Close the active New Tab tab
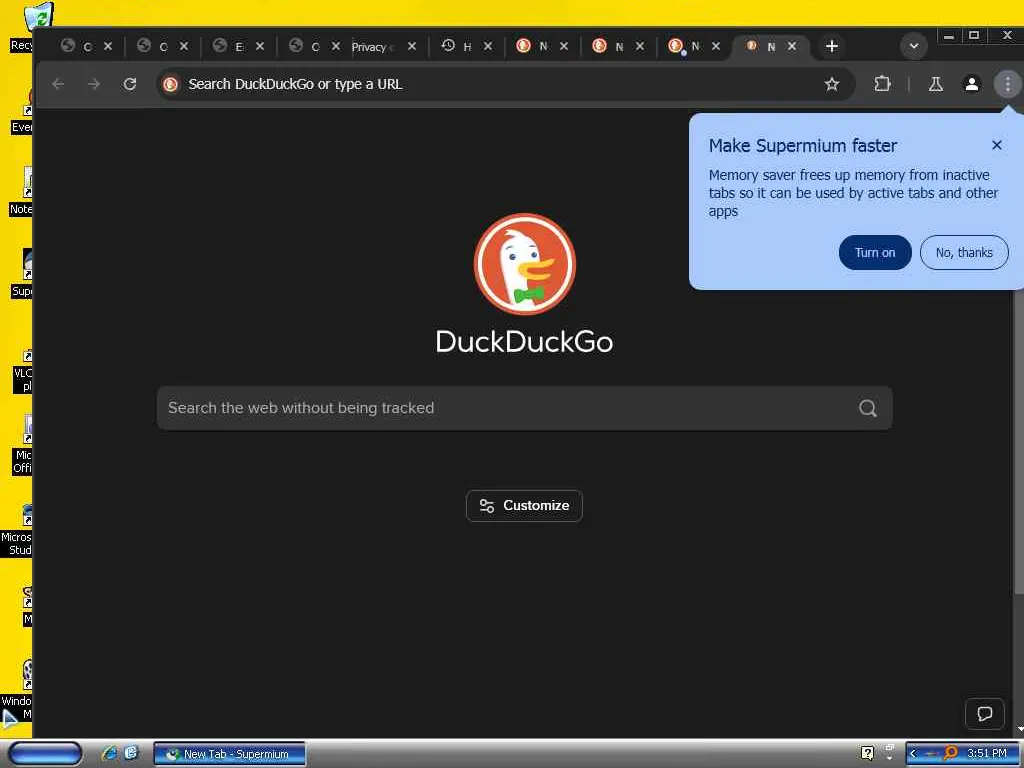This screenshot has width=1024, height=768. 792,46
